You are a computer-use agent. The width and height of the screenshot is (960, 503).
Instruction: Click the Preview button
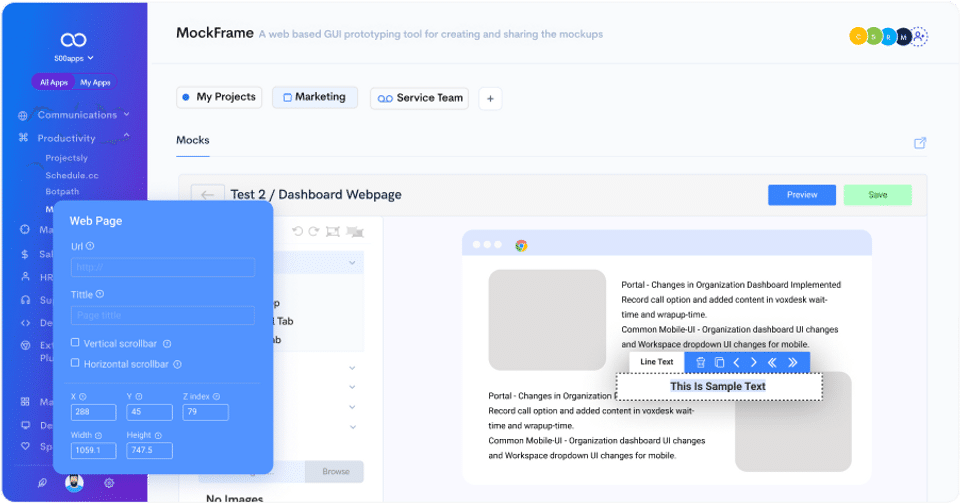tap(802, 195)
